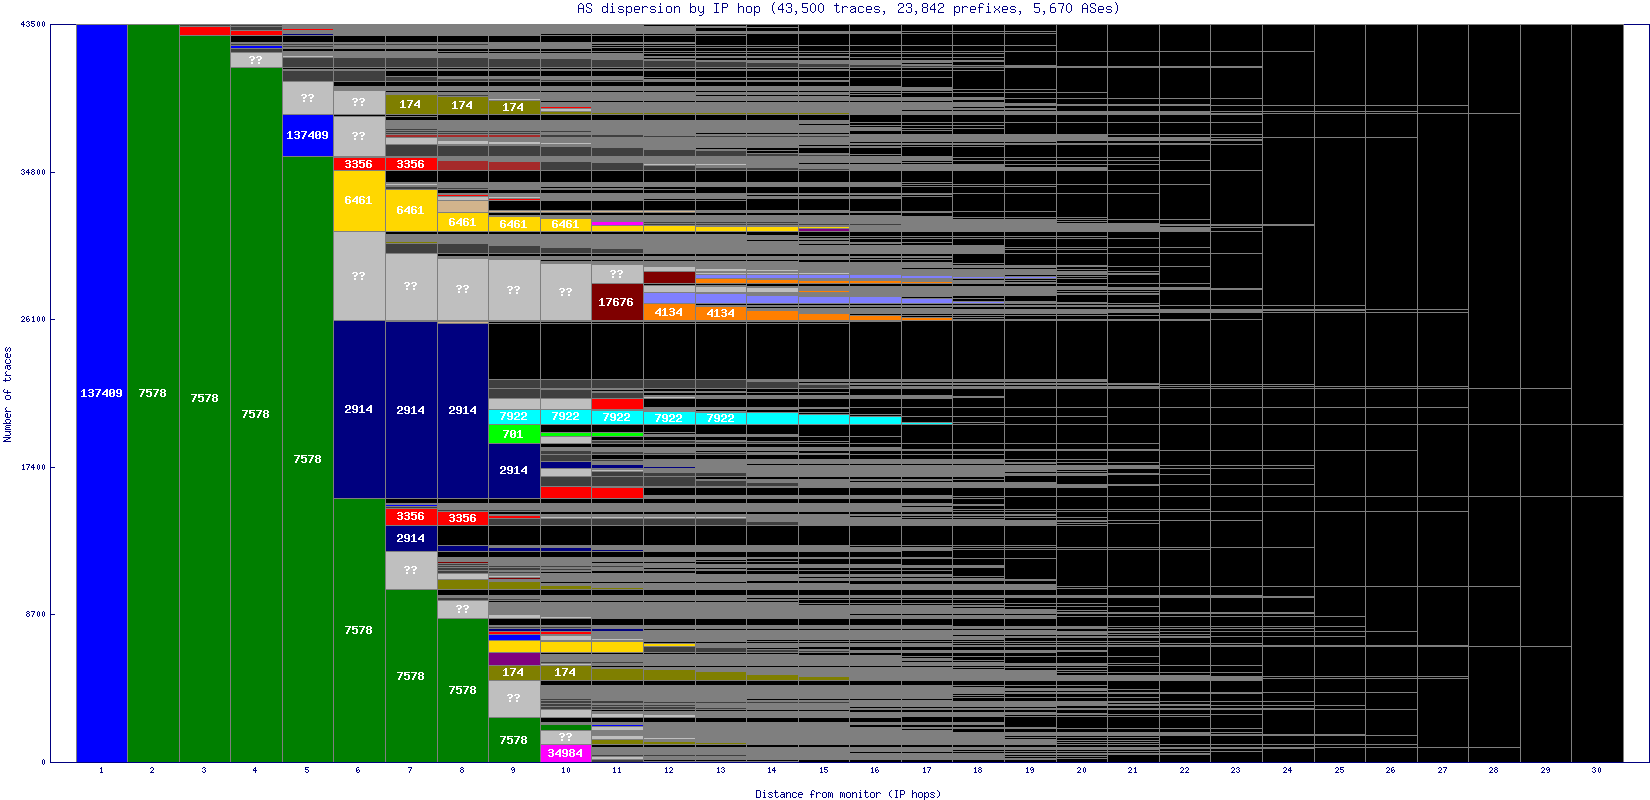Click the x-axis tick label 20
Viewport: 1650px width, 800px height.
click(x=1081, y=770)
